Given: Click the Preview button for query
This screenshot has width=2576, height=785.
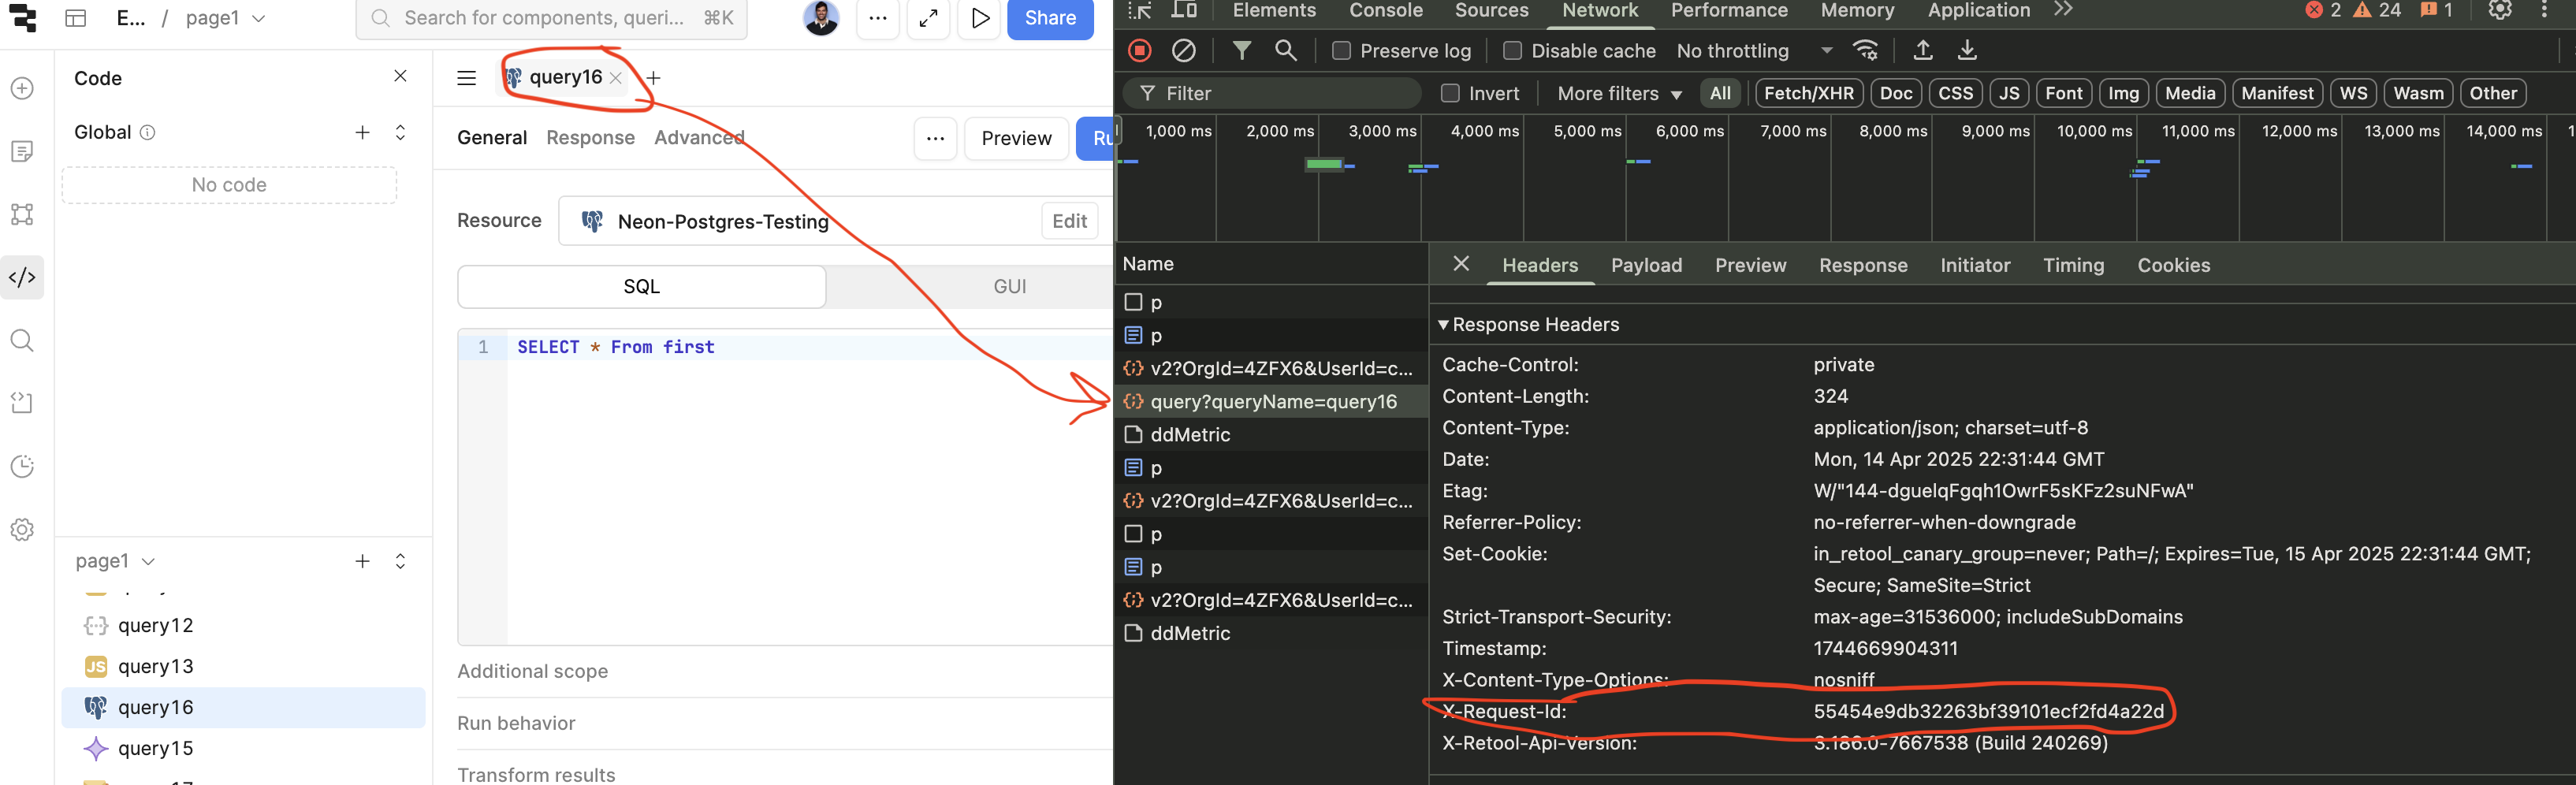Looking at the screenshot, I should point(1016,138).
